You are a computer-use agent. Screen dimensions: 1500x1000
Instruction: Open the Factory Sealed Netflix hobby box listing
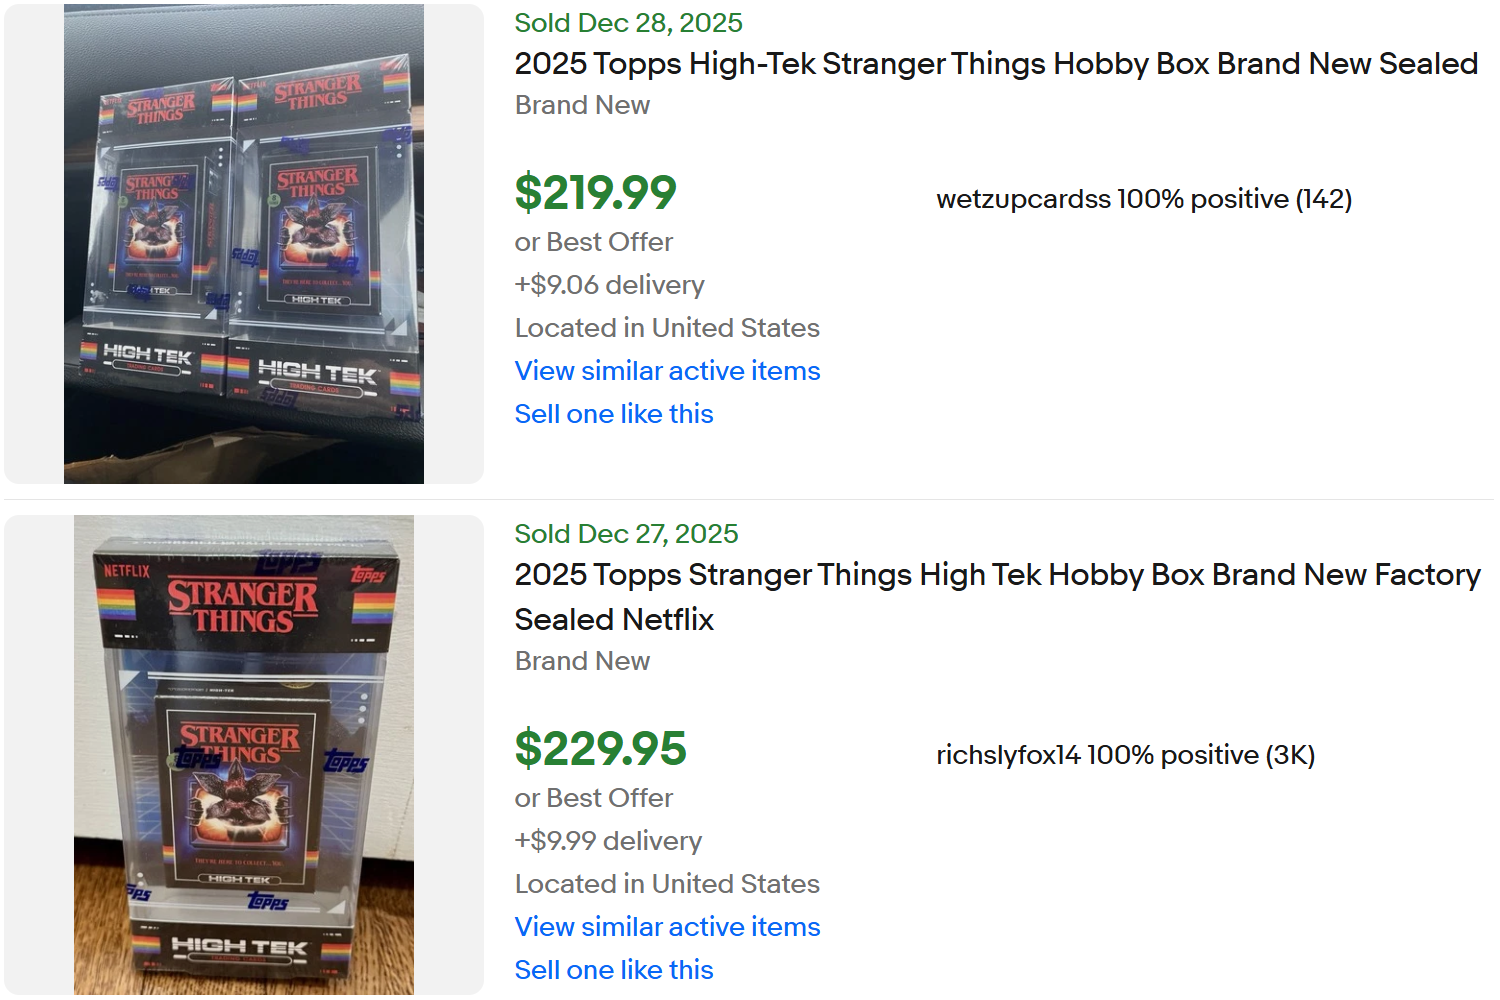point(995,596)
